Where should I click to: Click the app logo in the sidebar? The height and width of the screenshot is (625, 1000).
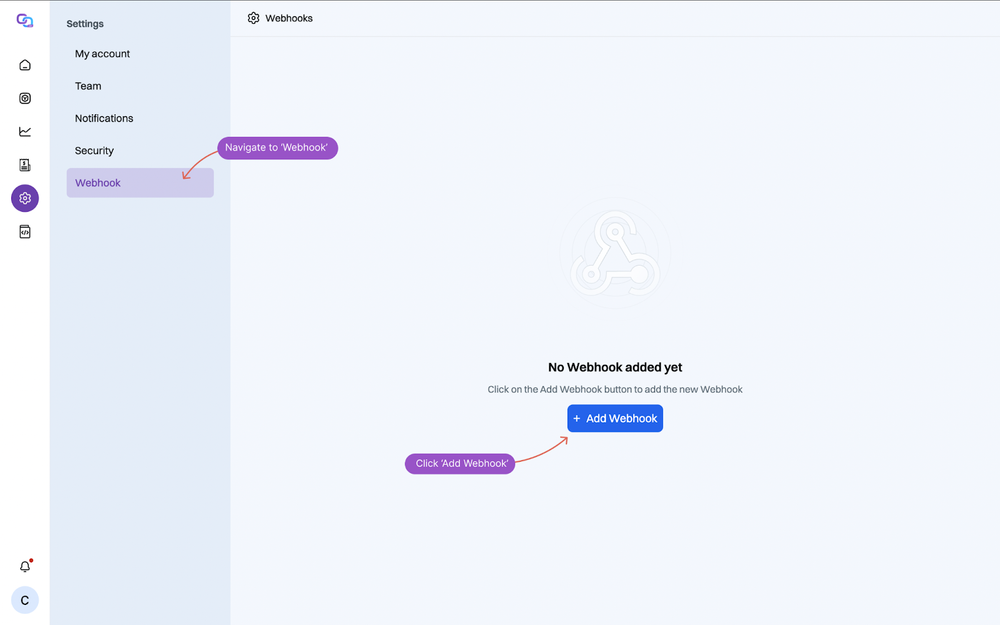[x=25, y=21]
